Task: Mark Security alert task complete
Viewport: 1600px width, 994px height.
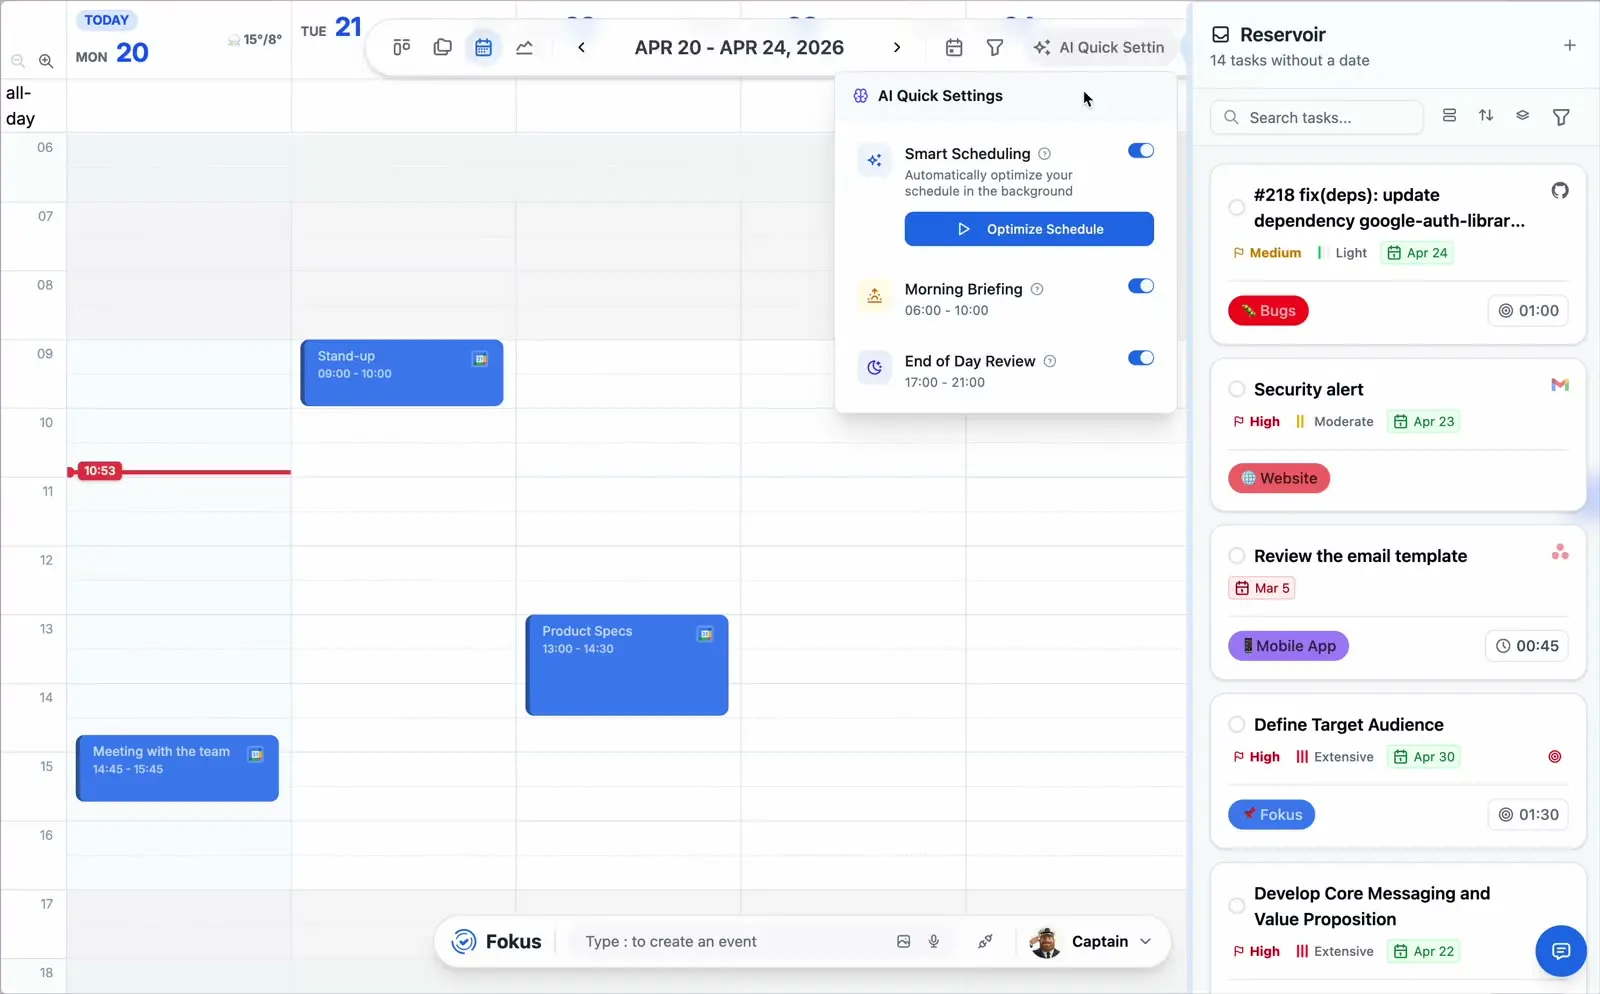Action: point(1237,389)
